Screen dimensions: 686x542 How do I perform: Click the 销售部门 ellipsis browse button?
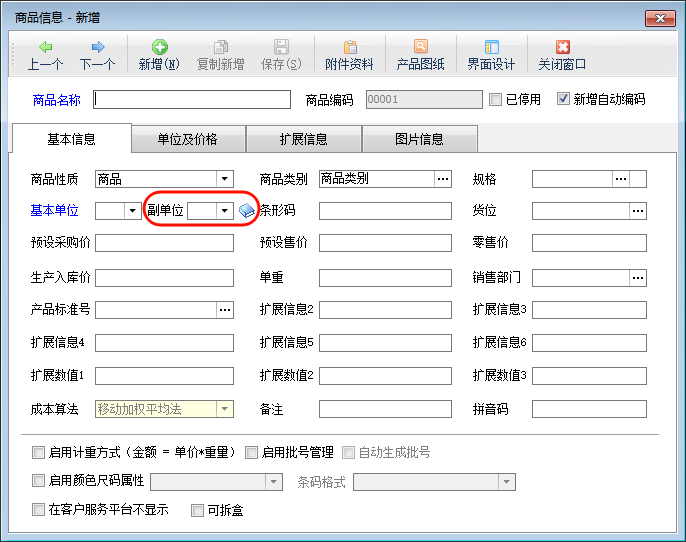tap(638, 277)
